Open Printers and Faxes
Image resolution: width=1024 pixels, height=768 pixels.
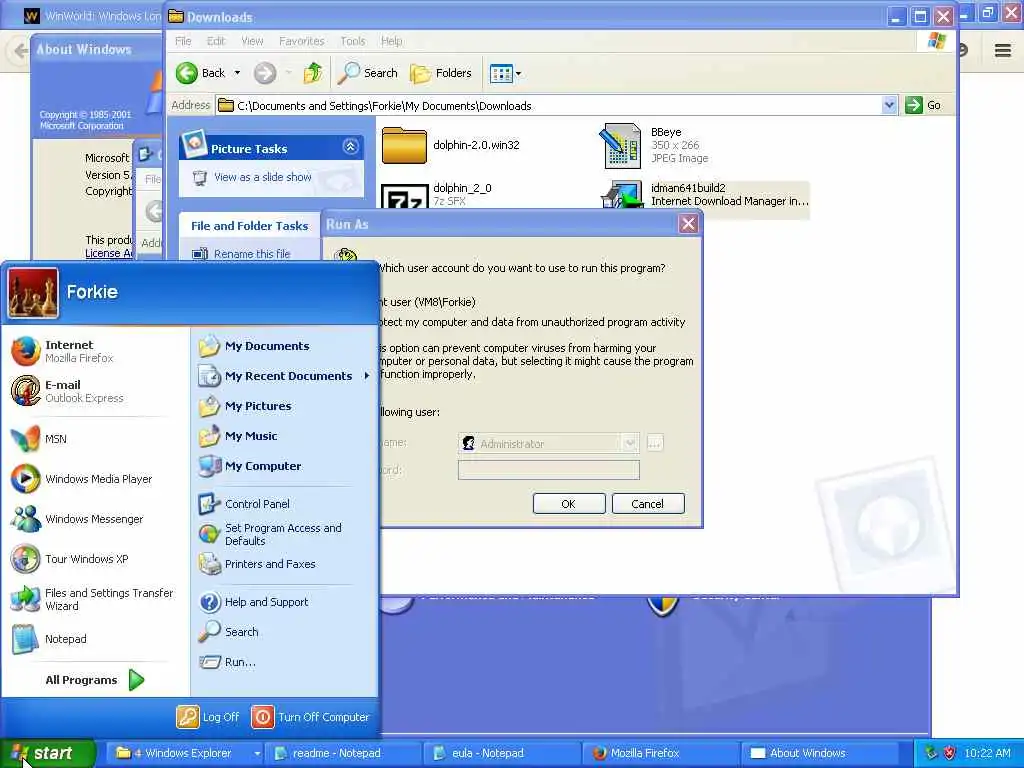coord(257,564)
